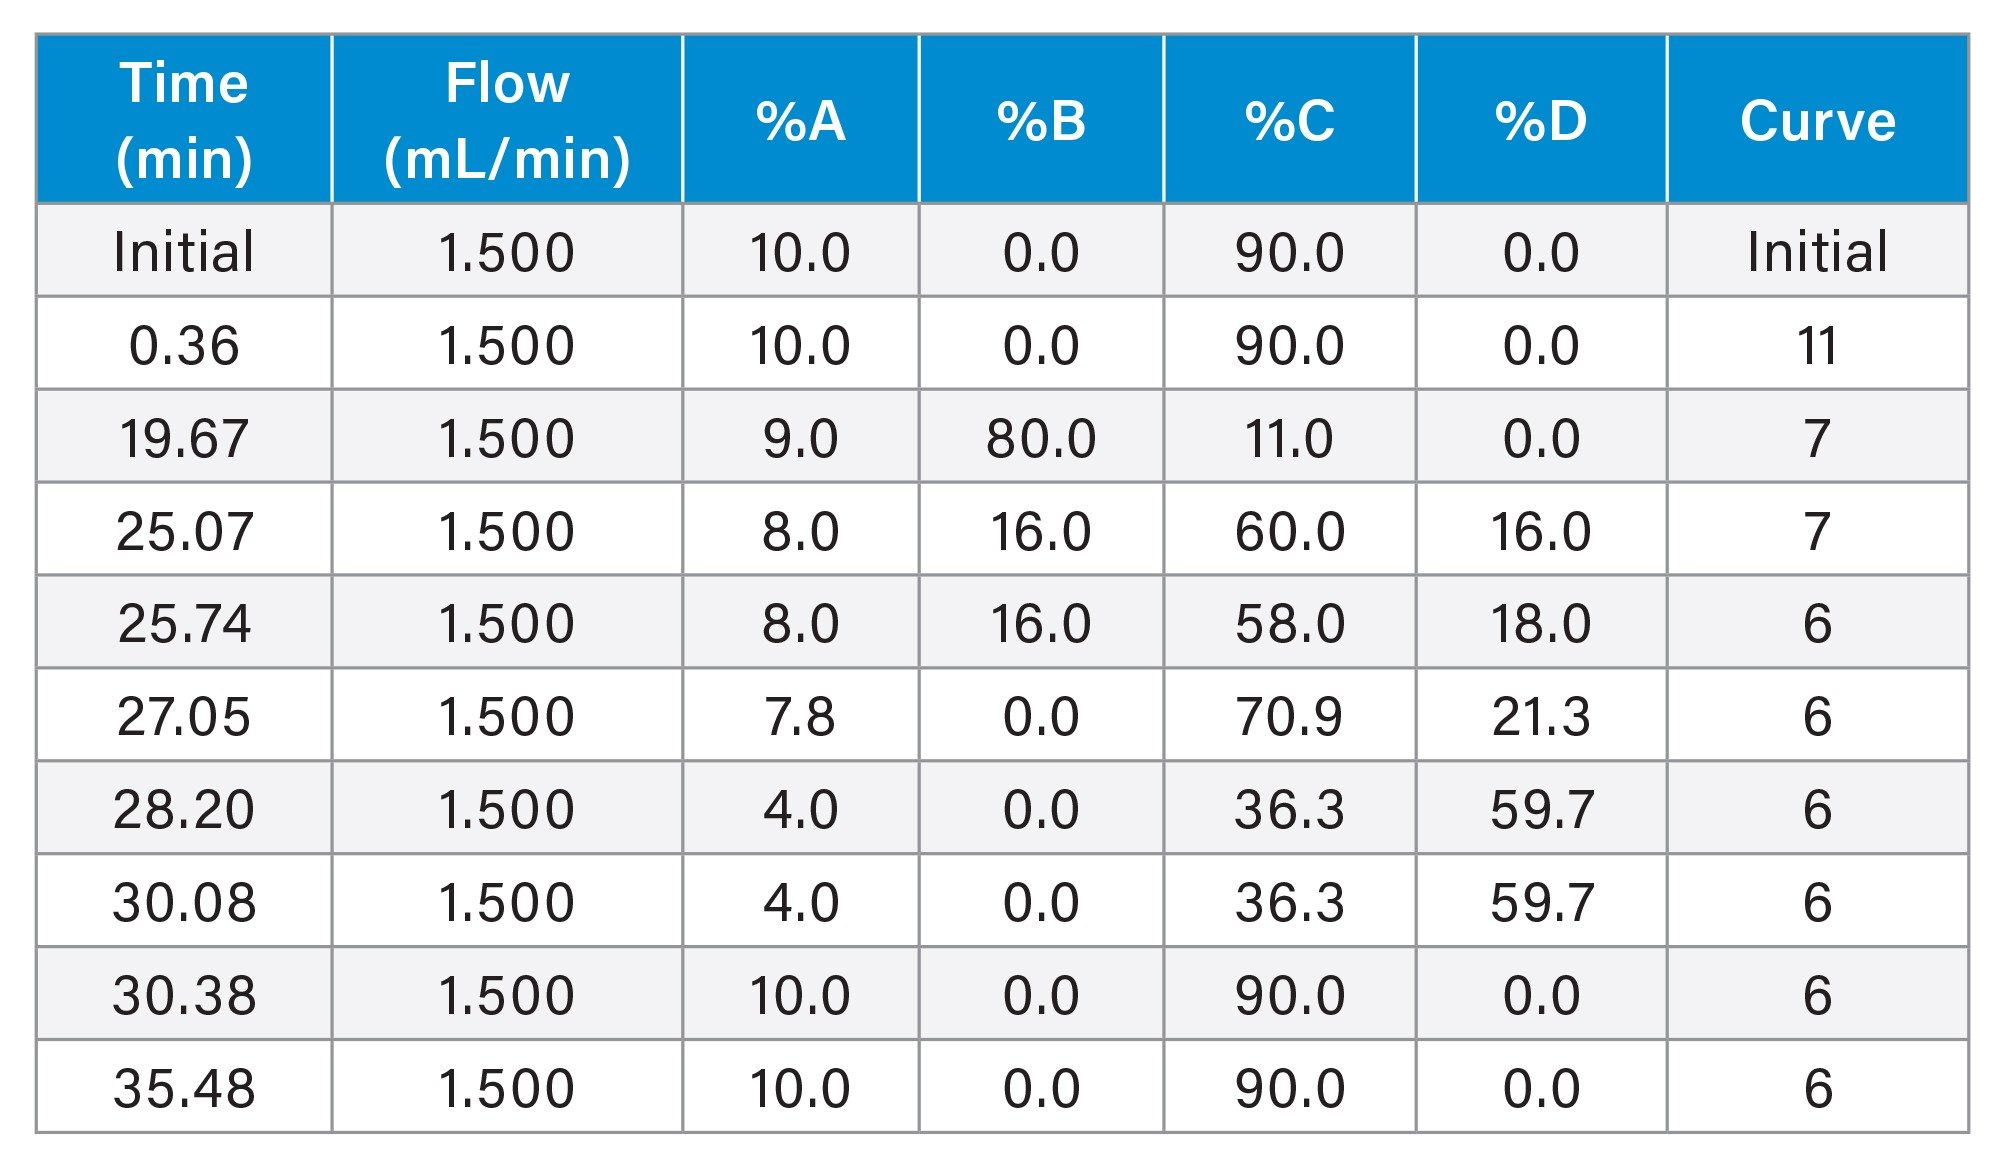The height and width of the screenshot is (1165, 2000).
Task: Select the %A column header
Action: (x=800, y=121)
